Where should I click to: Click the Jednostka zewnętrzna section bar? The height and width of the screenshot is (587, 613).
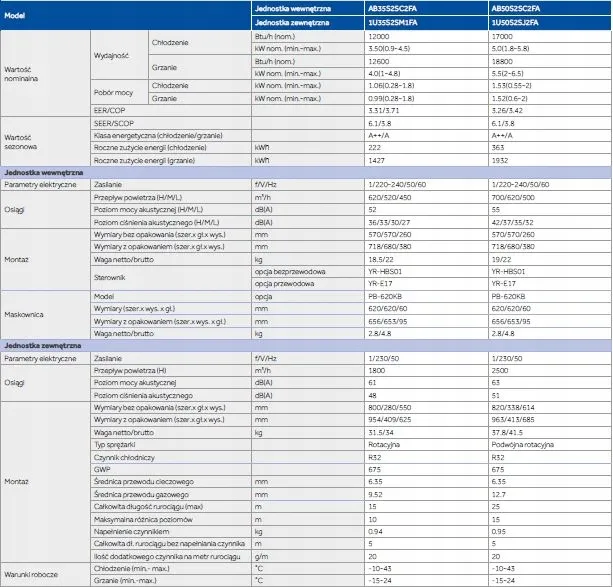(306, 346)
